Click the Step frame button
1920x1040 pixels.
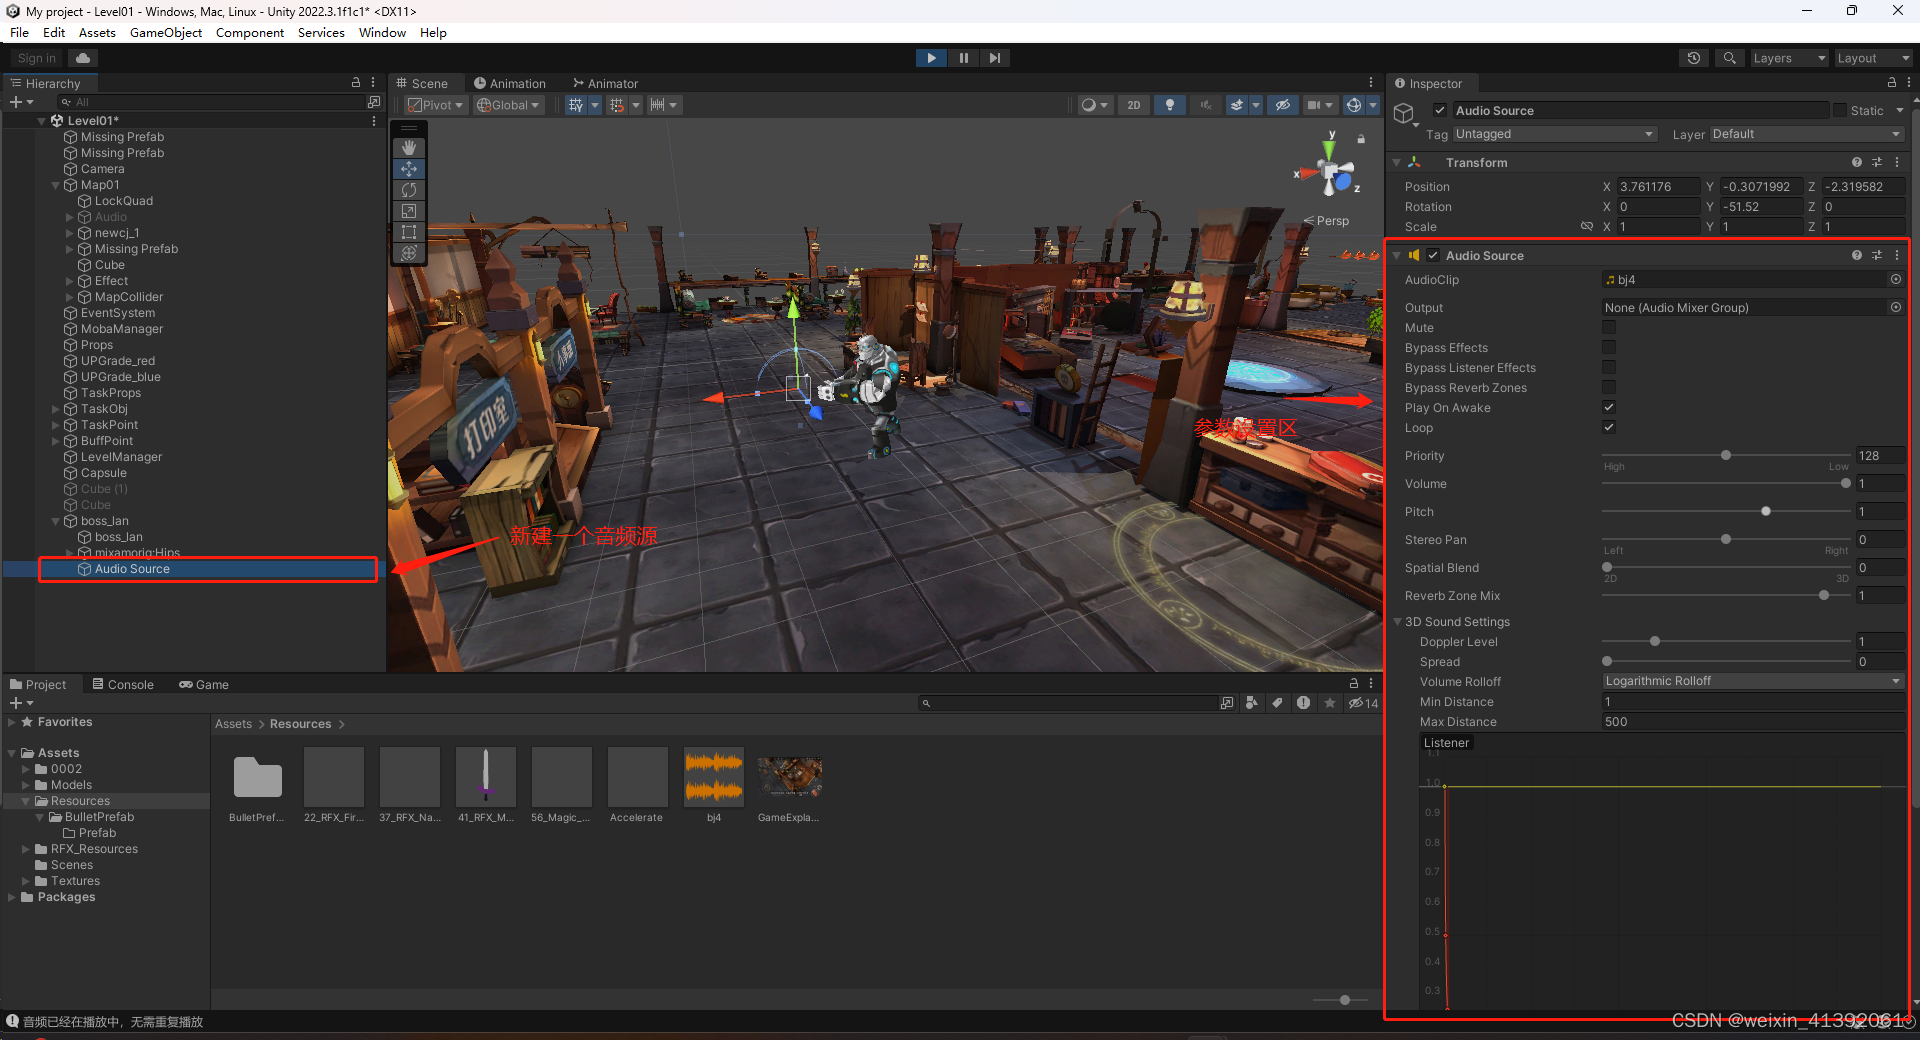(x=995, y=58)
